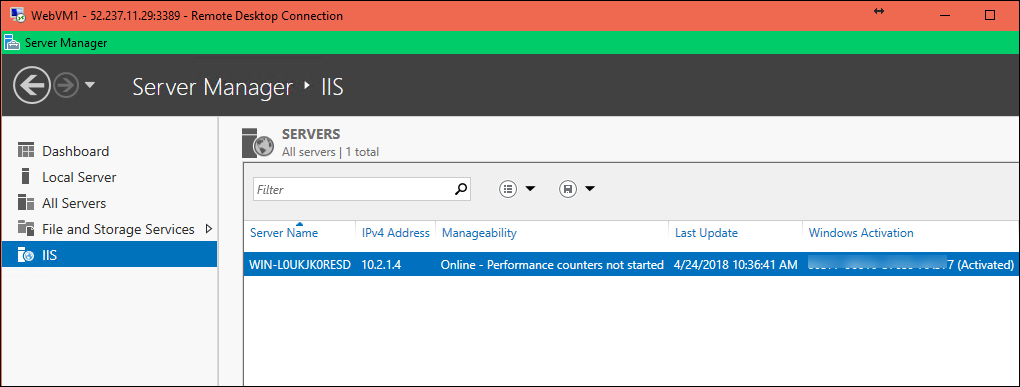The image size is (1020, 387).
Task: Click the 4/24/2018 10:36:41 AM cell
Action: click(x=735, y=265)
